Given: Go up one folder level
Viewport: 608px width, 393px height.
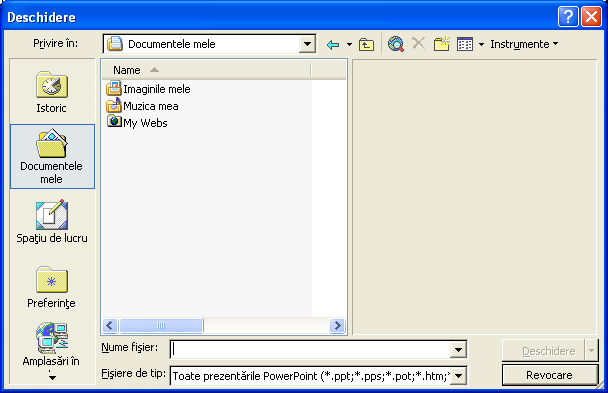Looking at the screenshot, I should 366,45.
